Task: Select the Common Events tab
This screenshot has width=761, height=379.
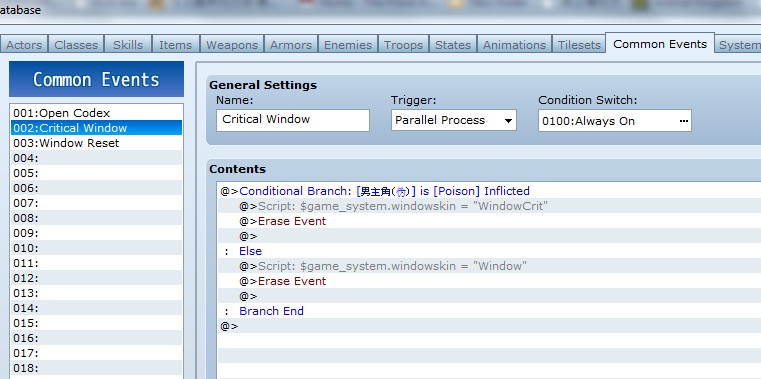Action: click(x=660, y=44)
